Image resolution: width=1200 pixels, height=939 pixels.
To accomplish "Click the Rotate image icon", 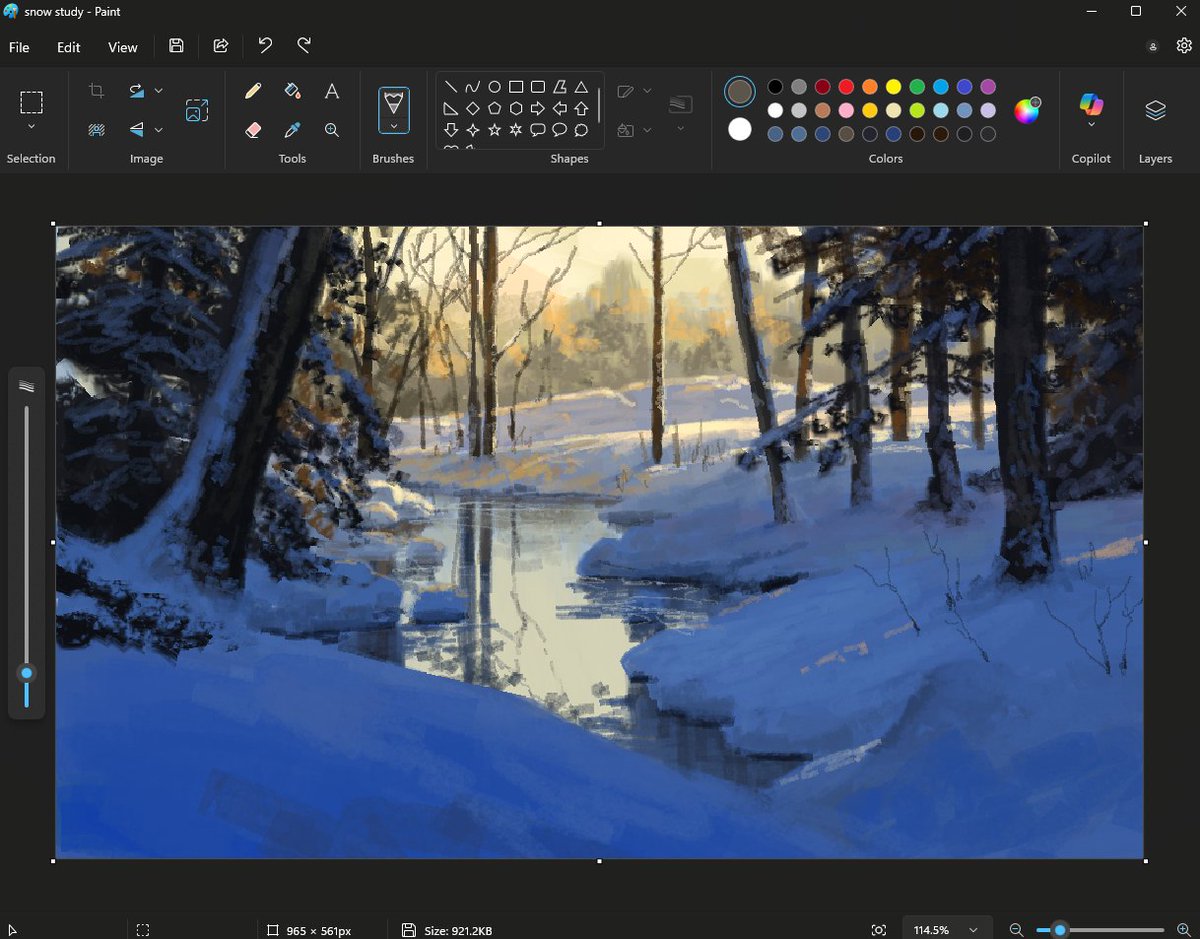I will 137,91.
